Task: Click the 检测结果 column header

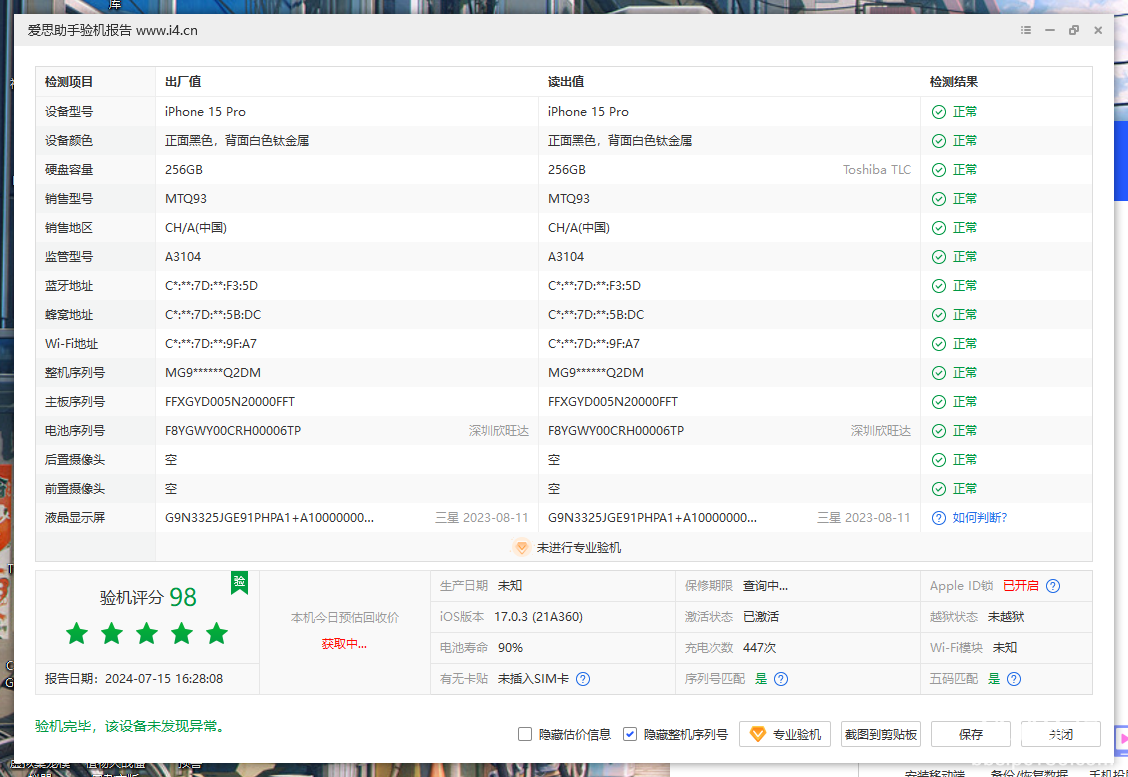Action: click(x=954, y=82)
